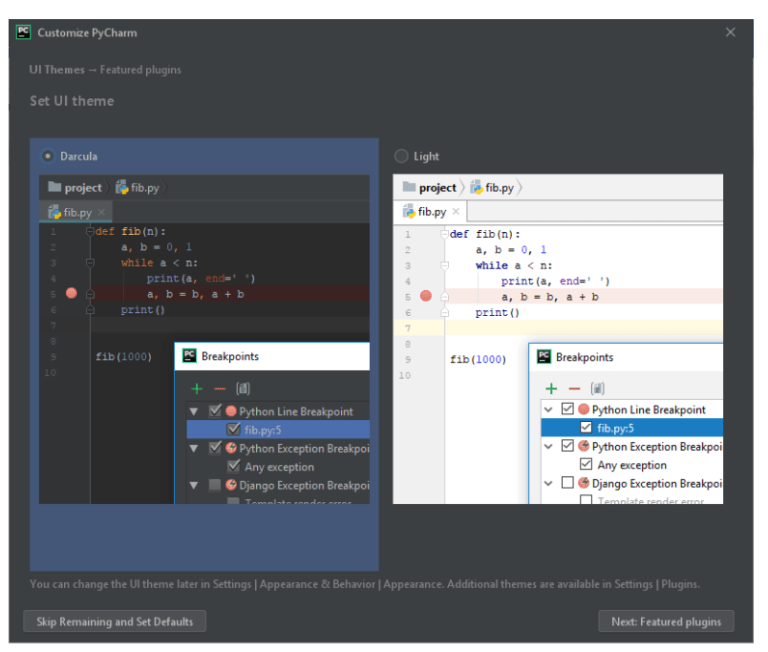768x652 pixels.
Task: Collapse Python Line Breakpoint in Light preview
Action: (x=549, y=410)
